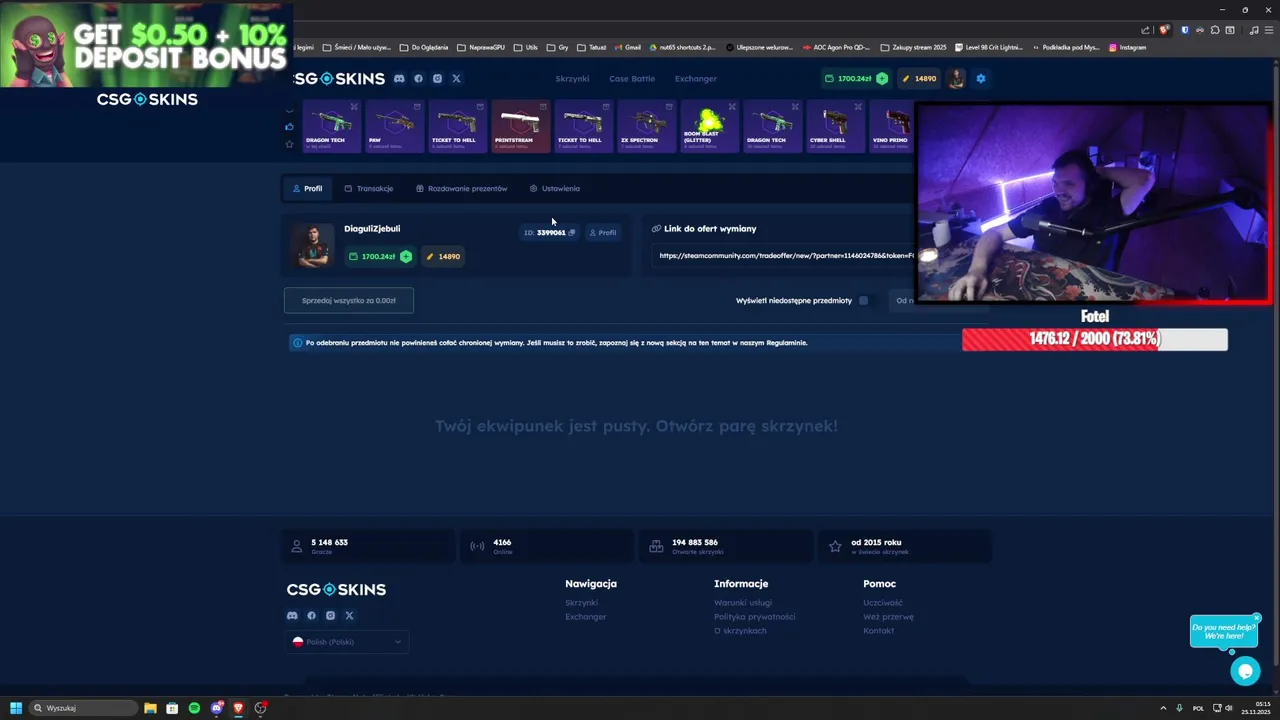
Task: Open Skrzynki in the top navigation
Action: tap(572, 78)
